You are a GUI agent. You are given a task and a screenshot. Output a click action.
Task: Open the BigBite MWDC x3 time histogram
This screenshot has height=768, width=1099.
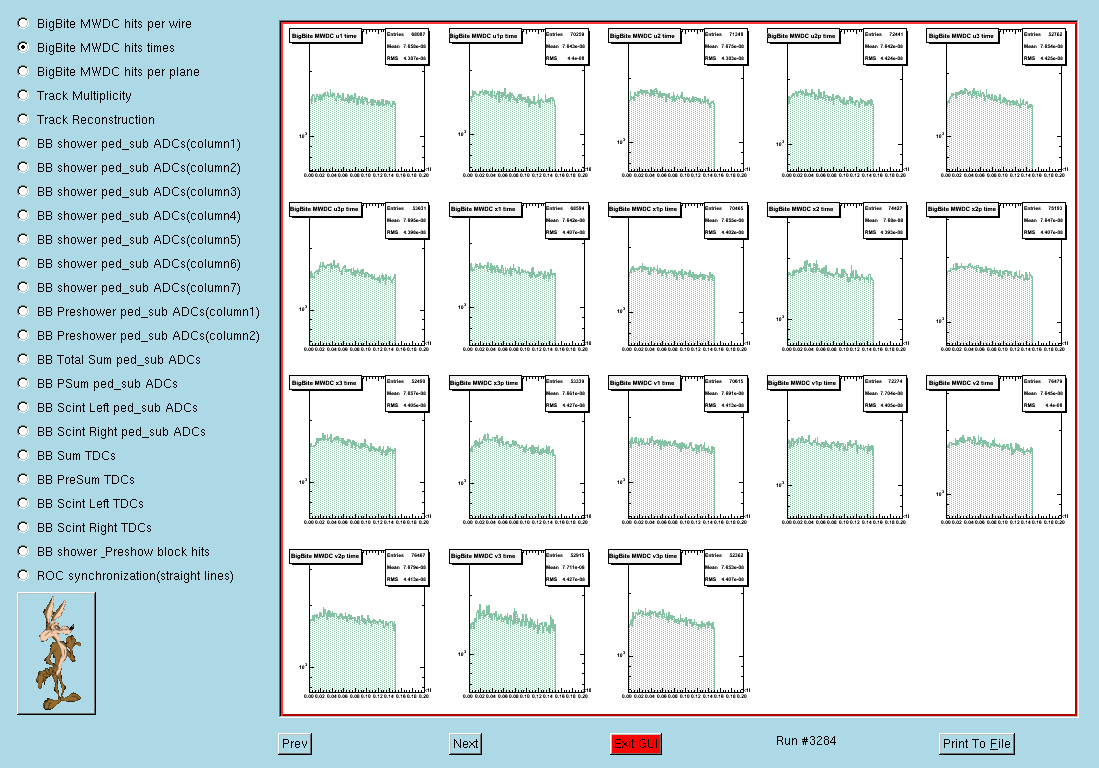click(x=359, y=450)
